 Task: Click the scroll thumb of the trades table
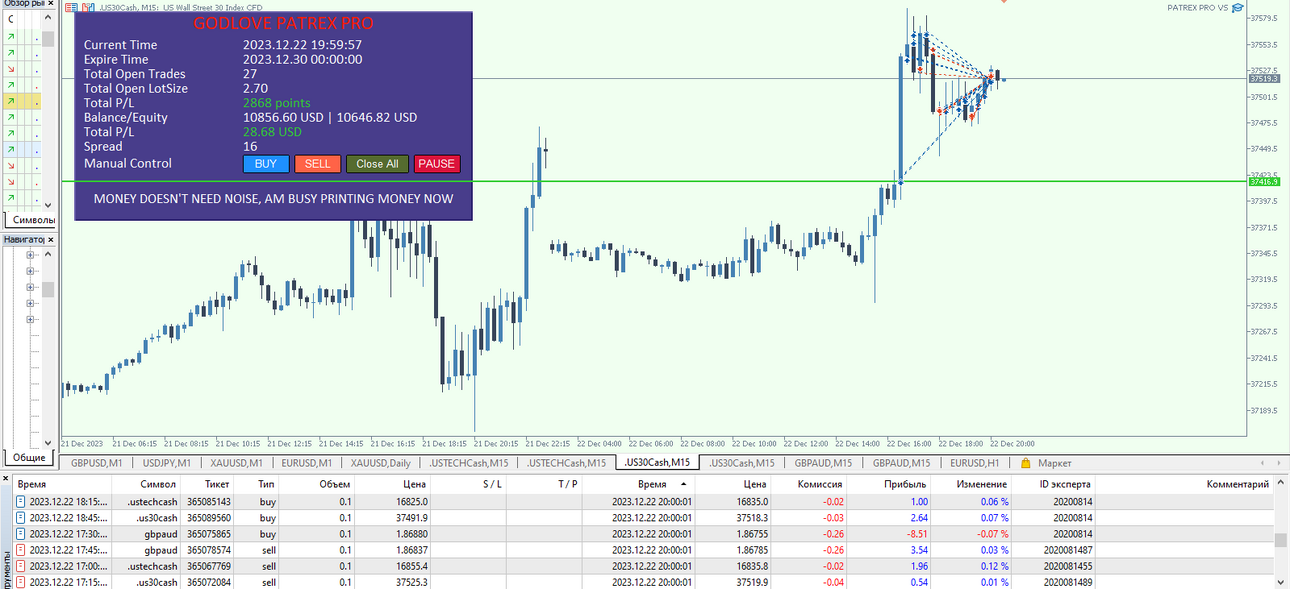[x=1281, y=541]
